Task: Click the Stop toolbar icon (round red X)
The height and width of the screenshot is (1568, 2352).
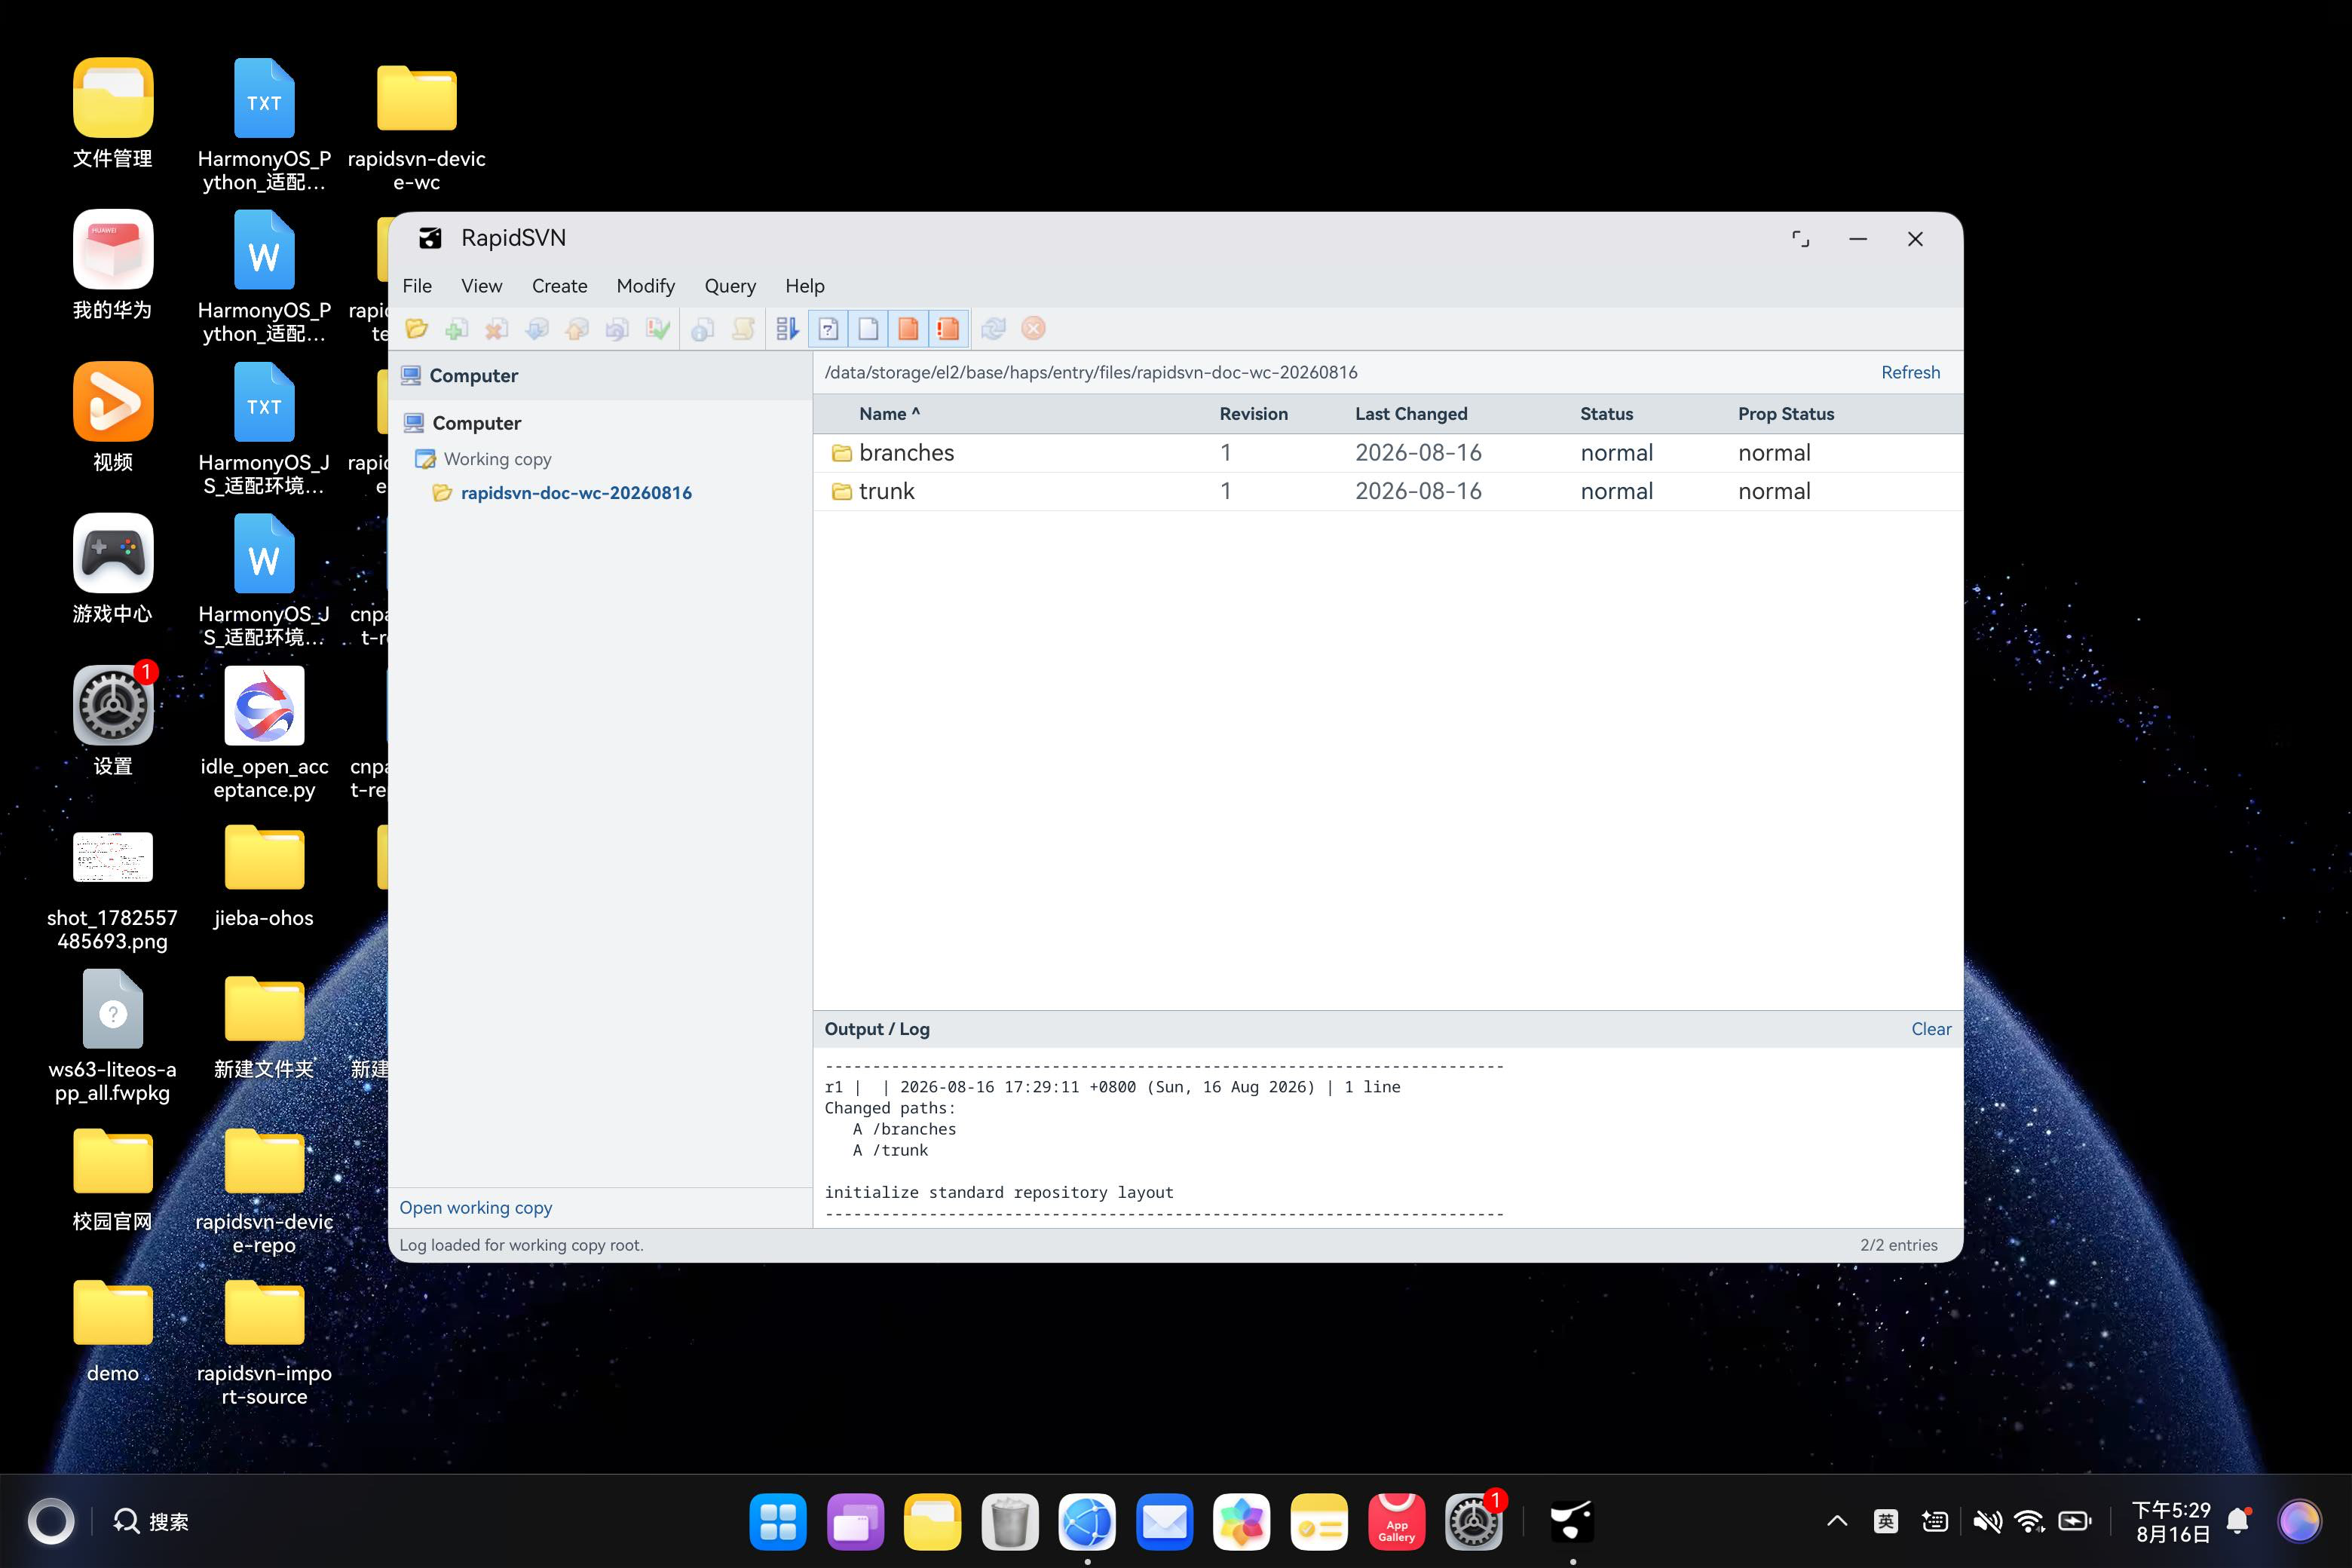Action: pos(1033,328)
